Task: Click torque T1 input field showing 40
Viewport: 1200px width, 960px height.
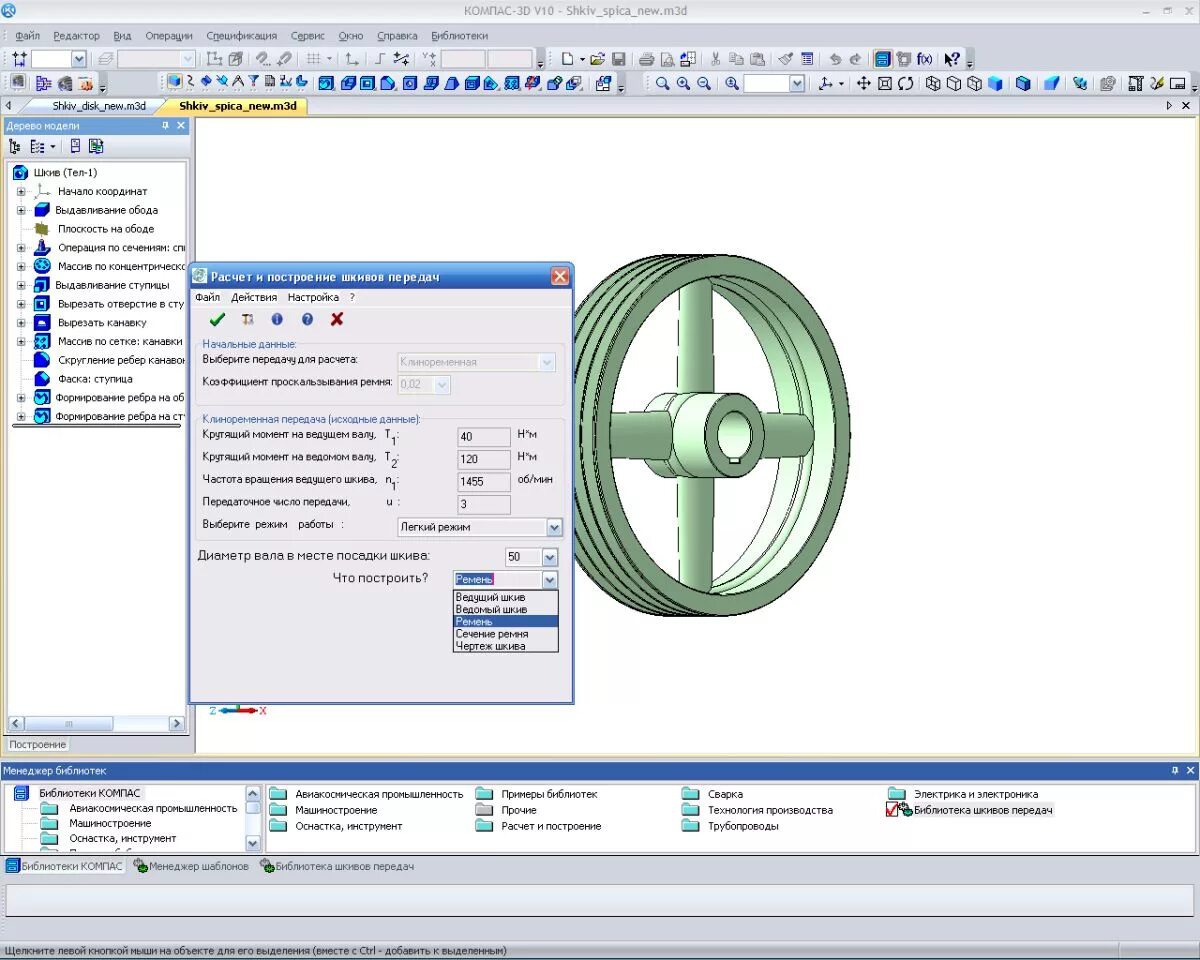Action: pos(484,437)
